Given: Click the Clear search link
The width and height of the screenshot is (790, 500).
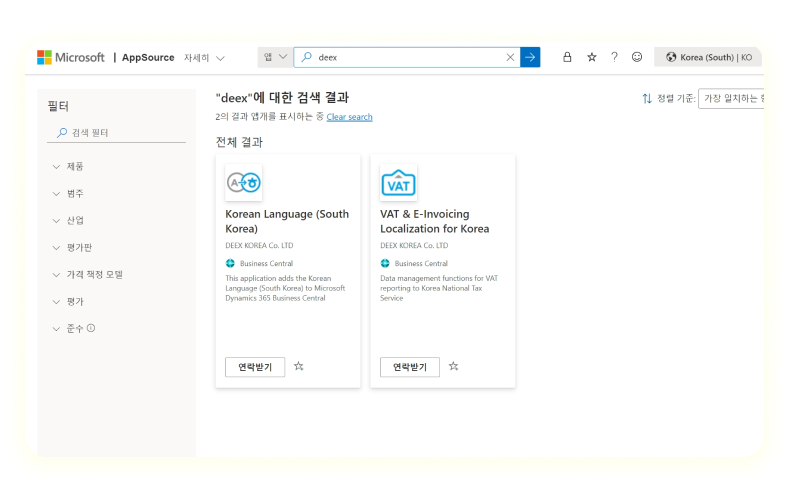Looking at the screenshot, I should [x=349, y=117].
